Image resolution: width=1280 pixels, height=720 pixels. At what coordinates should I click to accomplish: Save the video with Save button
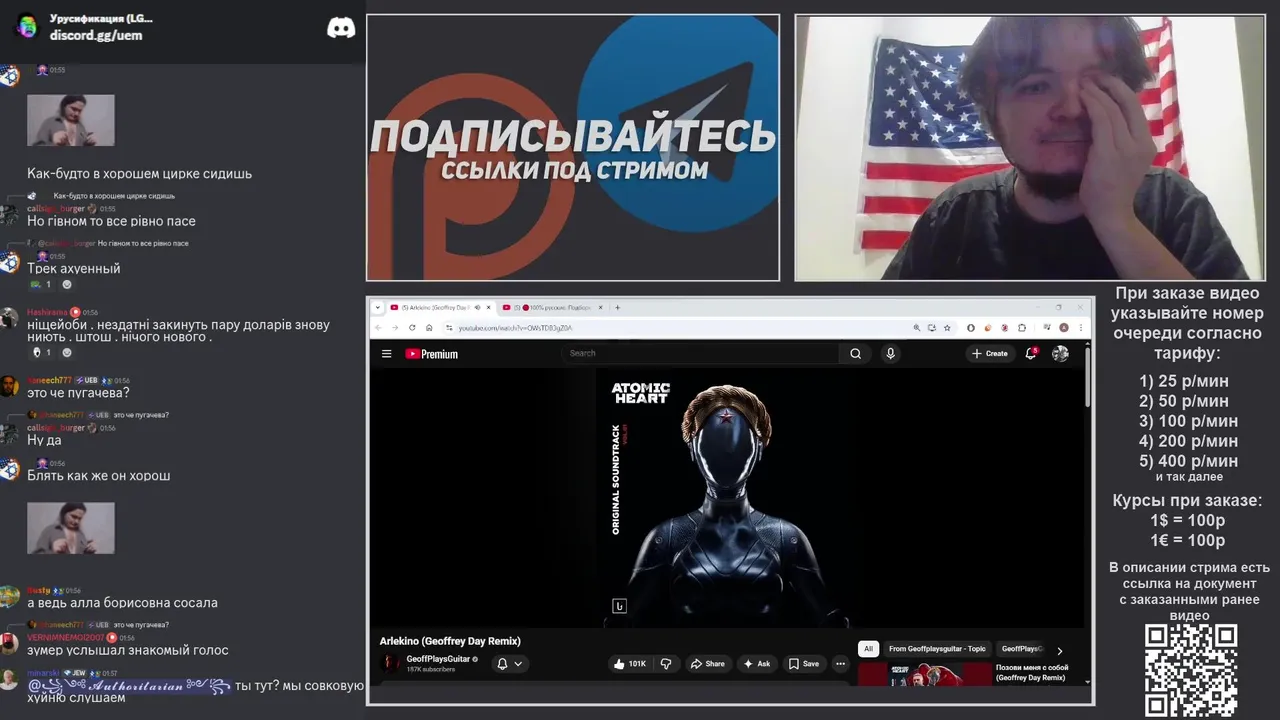click(x=803, y=663)
